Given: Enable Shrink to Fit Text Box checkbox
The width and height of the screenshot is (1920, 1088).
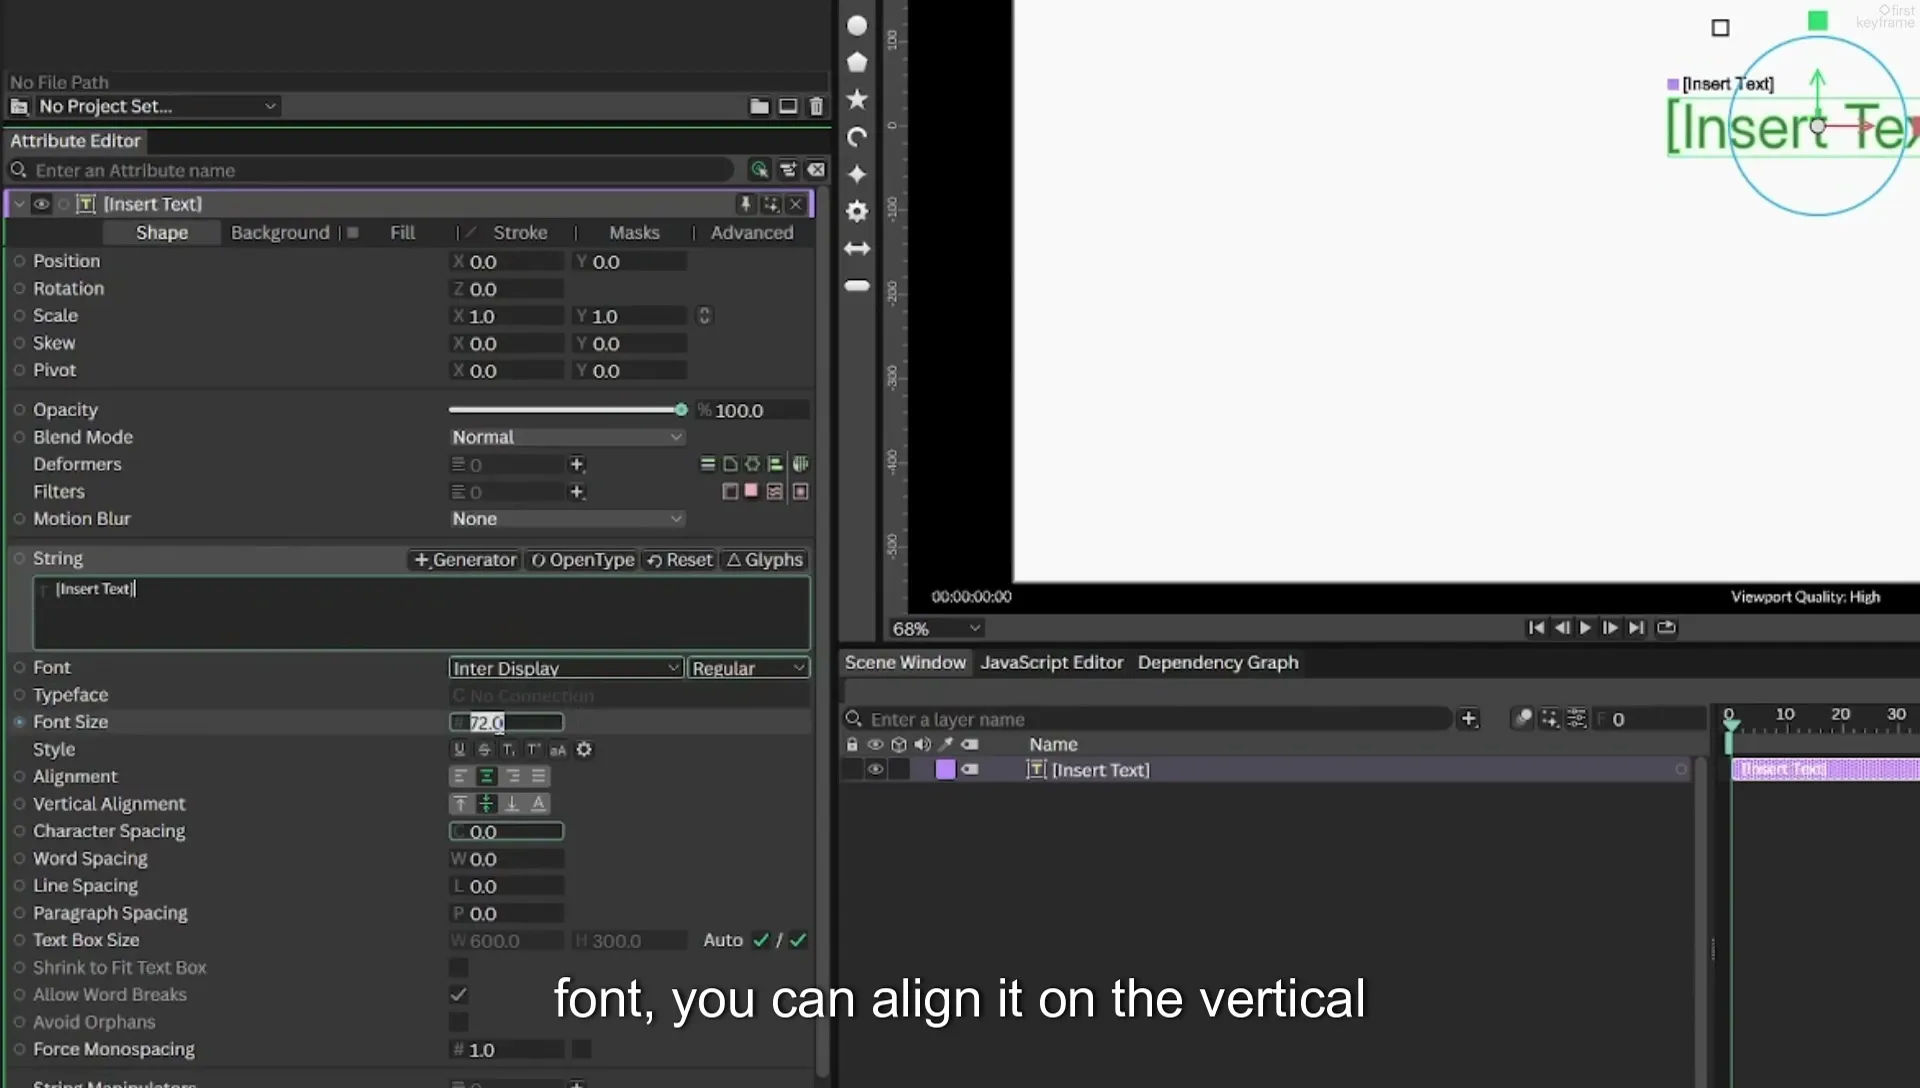Looking at the screenshot, I should click(458, 967).
